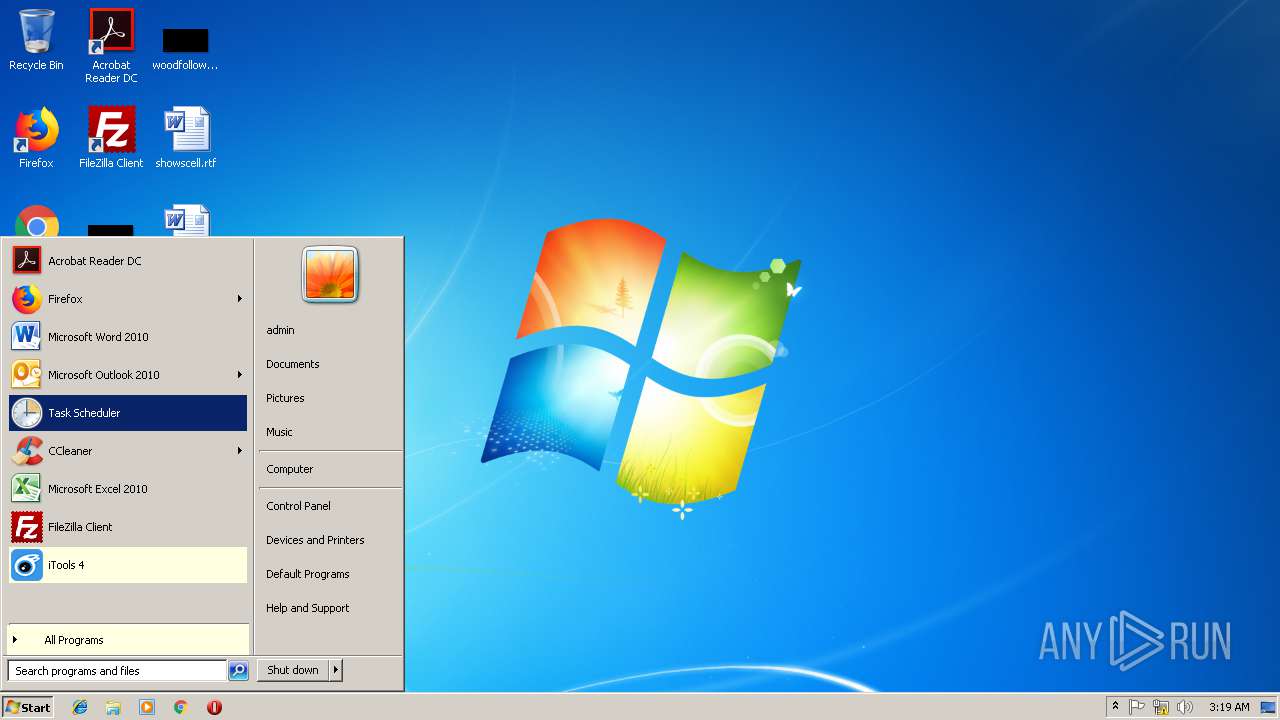Launch FileZilla Client from Start menu
This screenshot has width=1280, height=720.
click(127, 527)
